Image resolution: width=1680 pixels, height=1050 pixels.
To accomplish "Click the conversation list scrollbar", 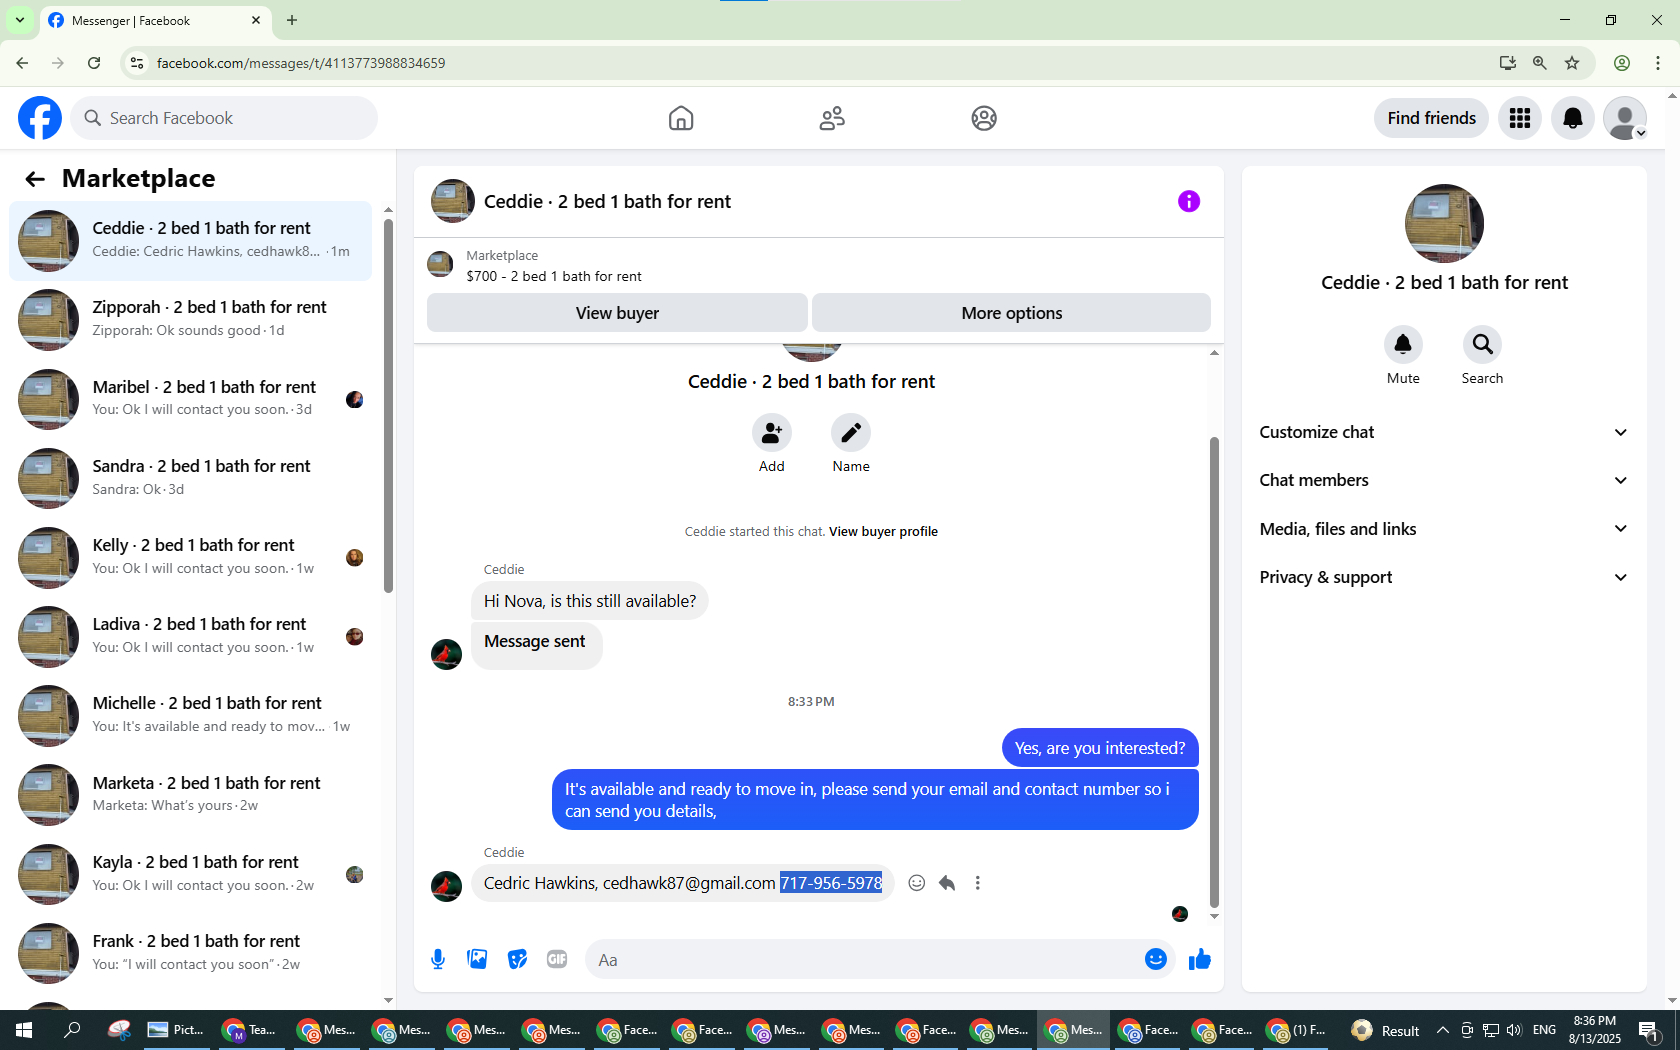I will 388,405.
